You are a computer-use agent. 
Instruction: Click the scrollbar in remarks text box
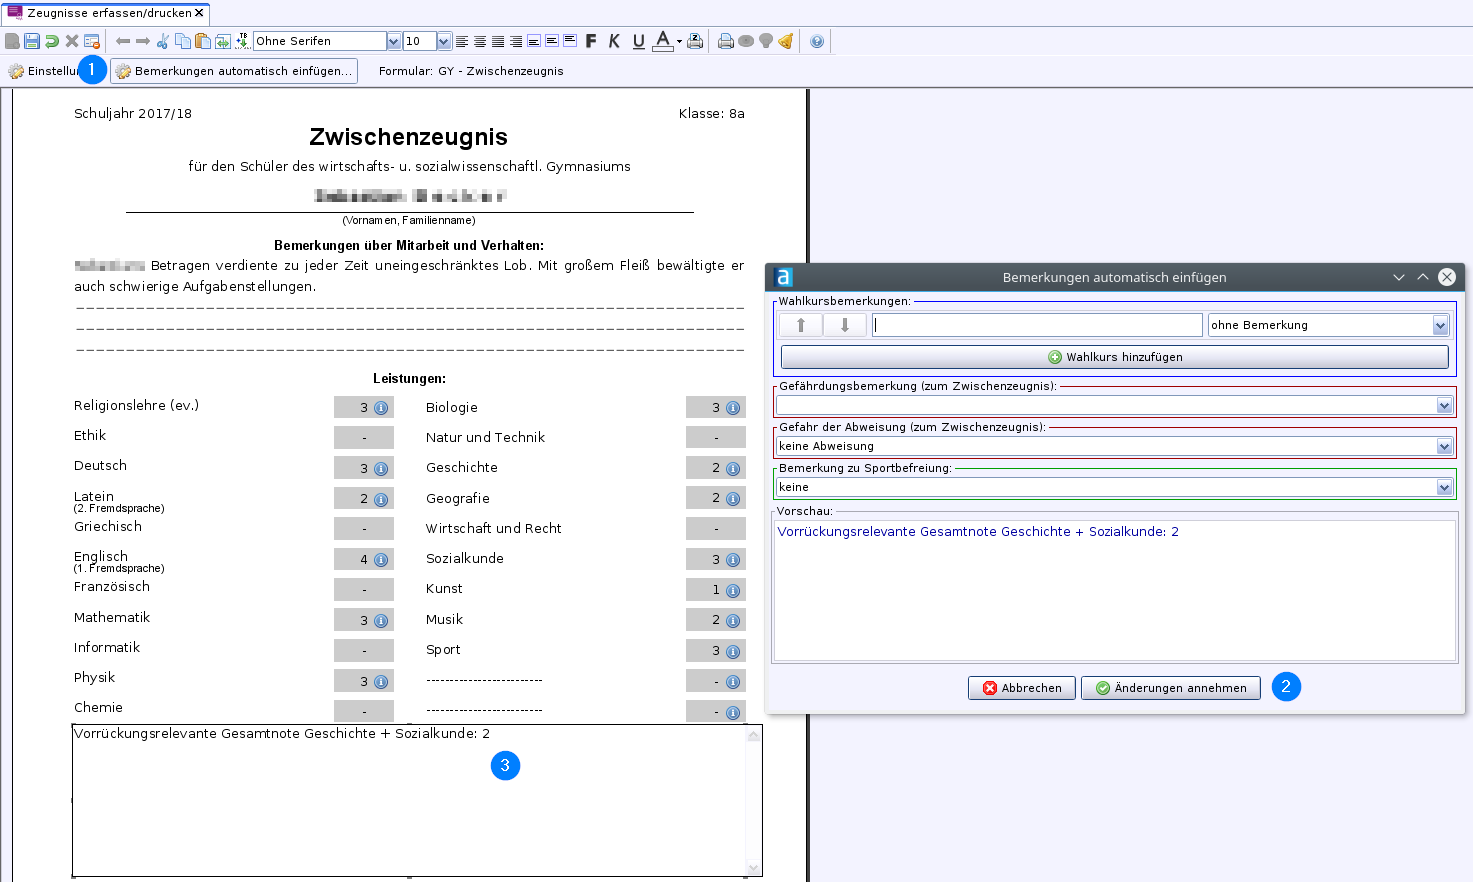[x=754, y=800]
